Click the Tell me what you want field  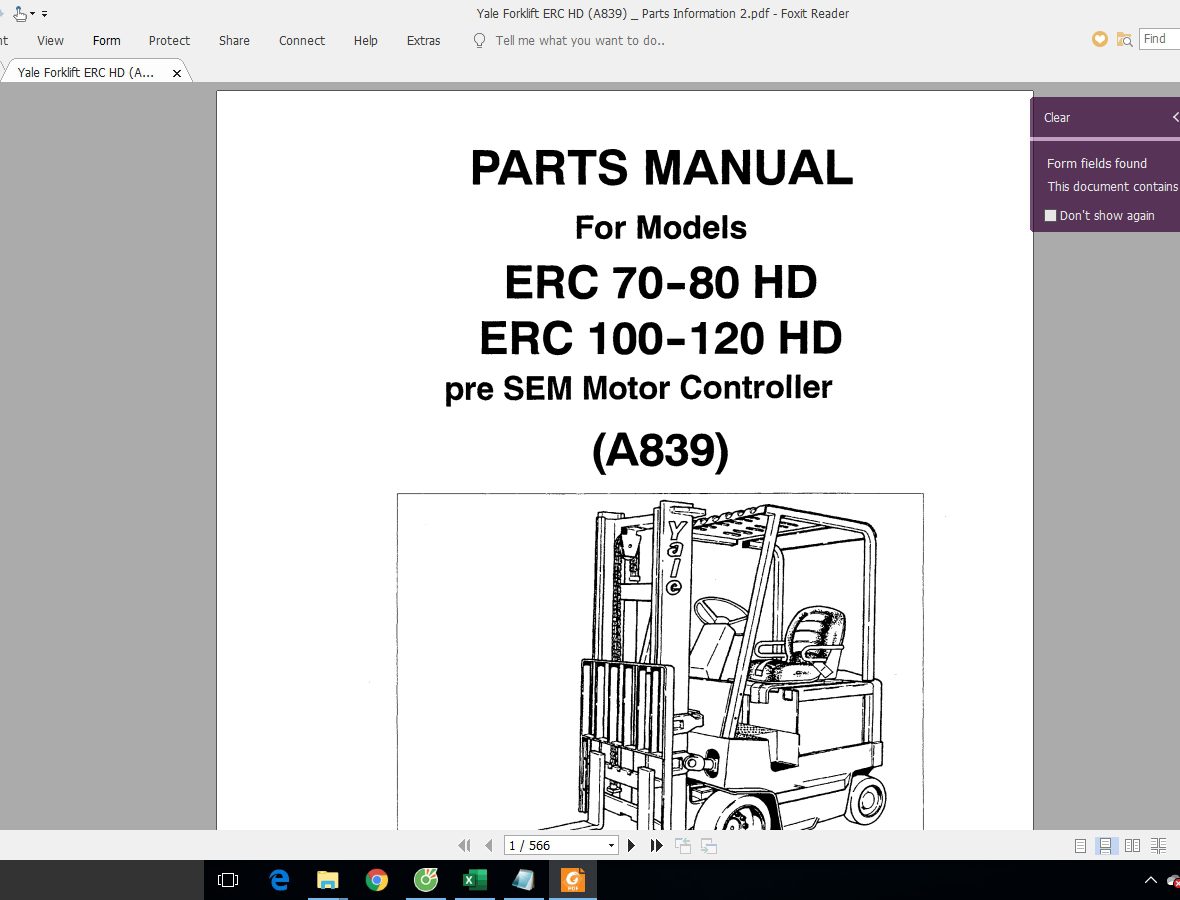[x=579, y=41]
